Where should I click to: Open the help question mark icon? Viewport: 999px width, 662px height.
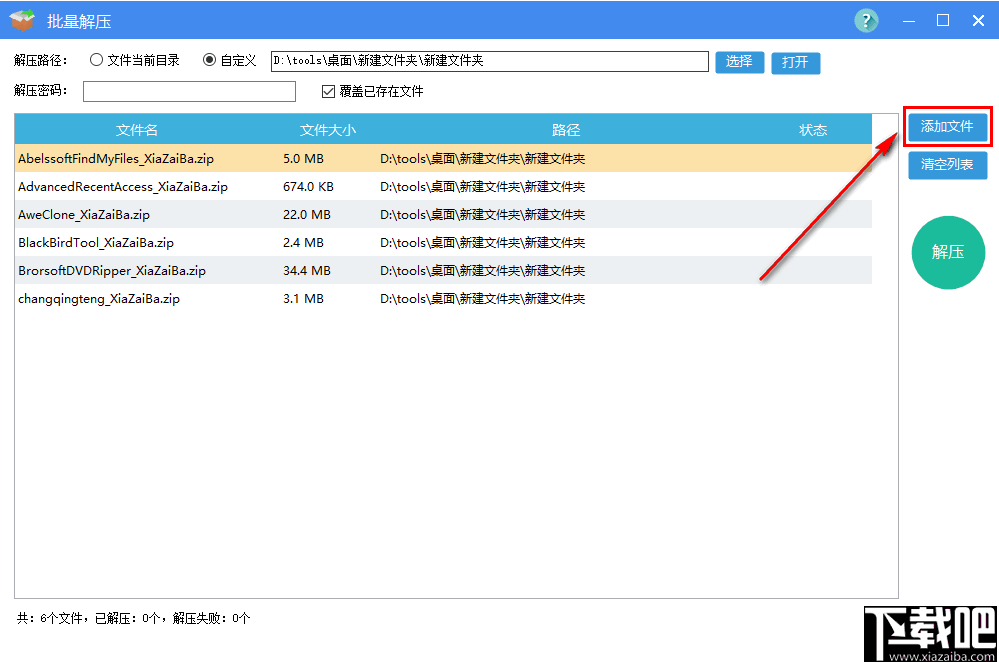click(866, 21)
